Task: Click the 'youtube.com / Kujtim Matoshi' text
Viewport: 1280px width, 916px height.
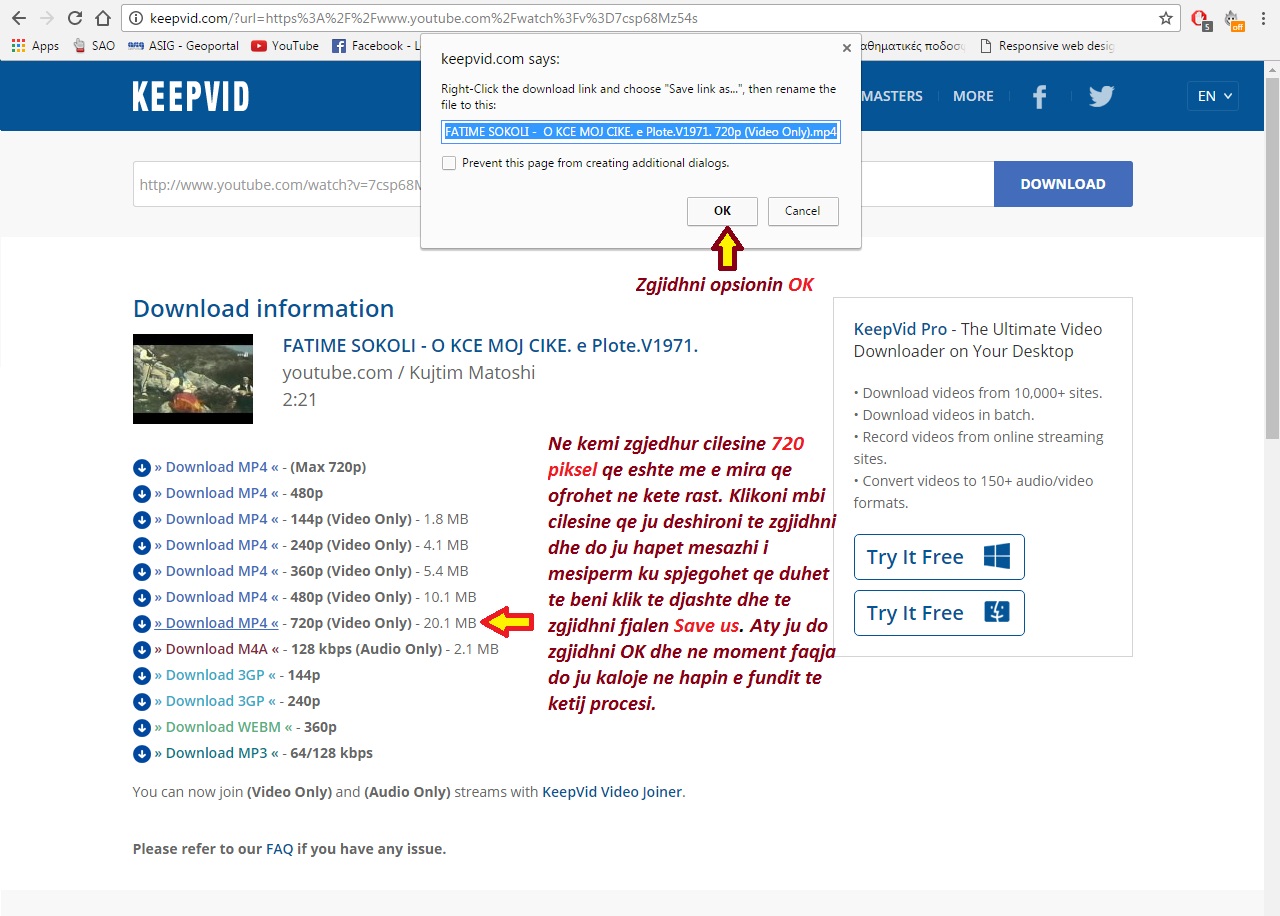Action: pyautogui.click(x=409, y=373)
